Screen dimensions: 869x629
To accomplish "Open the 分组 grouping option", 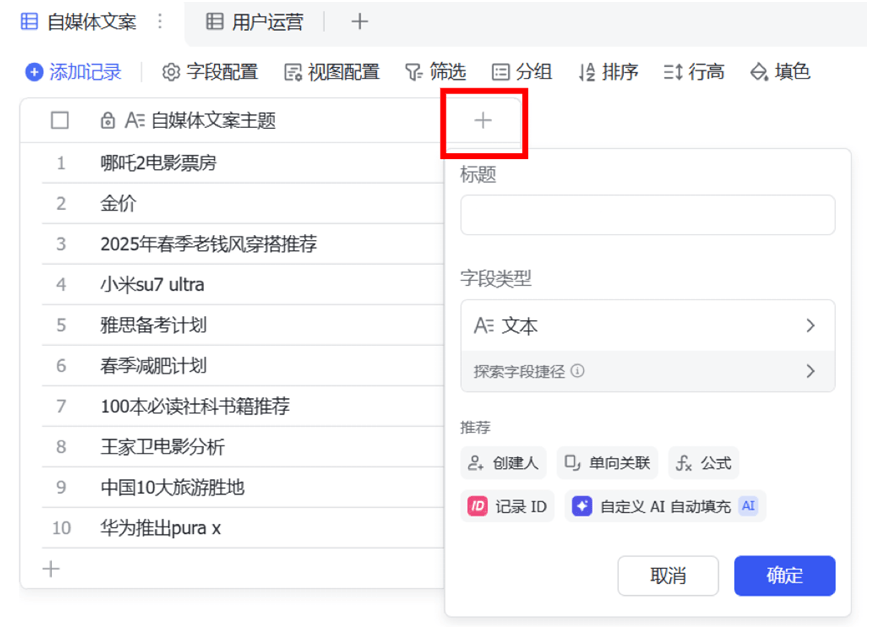I will pyautogui.click(x=522, y=72).
